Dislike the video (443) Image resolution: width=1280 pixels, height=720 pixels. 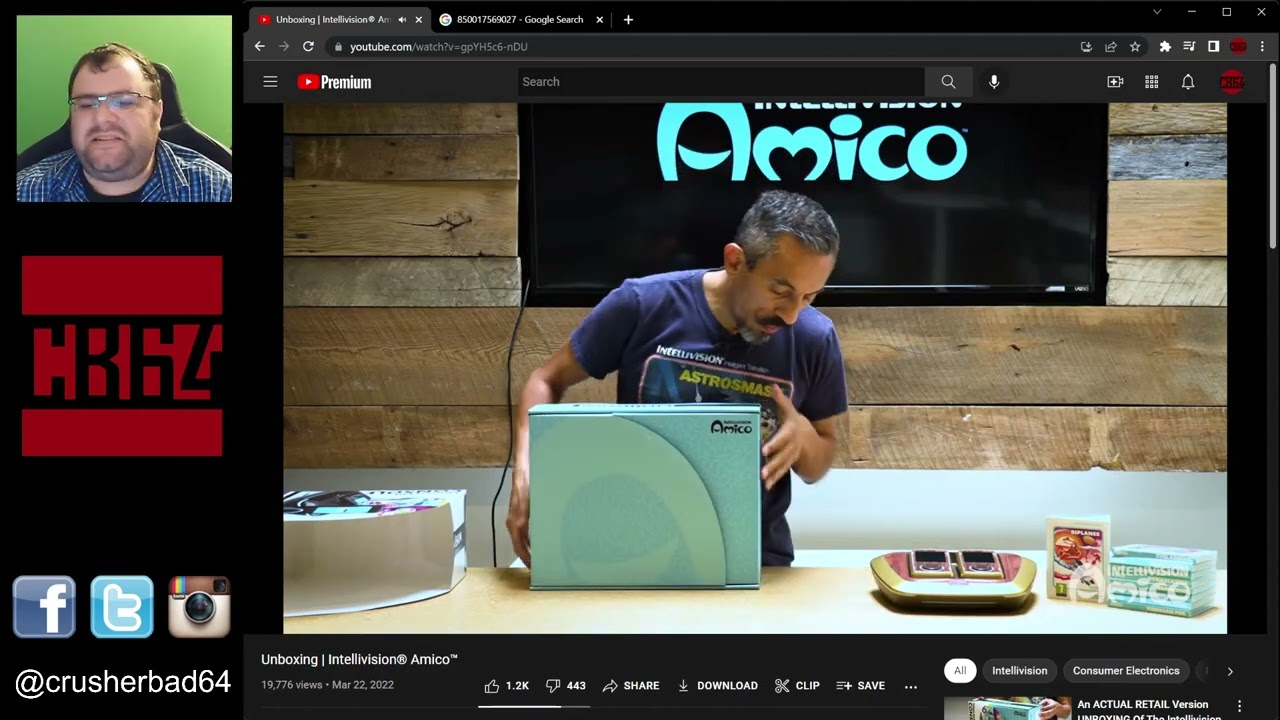(x=565, y=686)
